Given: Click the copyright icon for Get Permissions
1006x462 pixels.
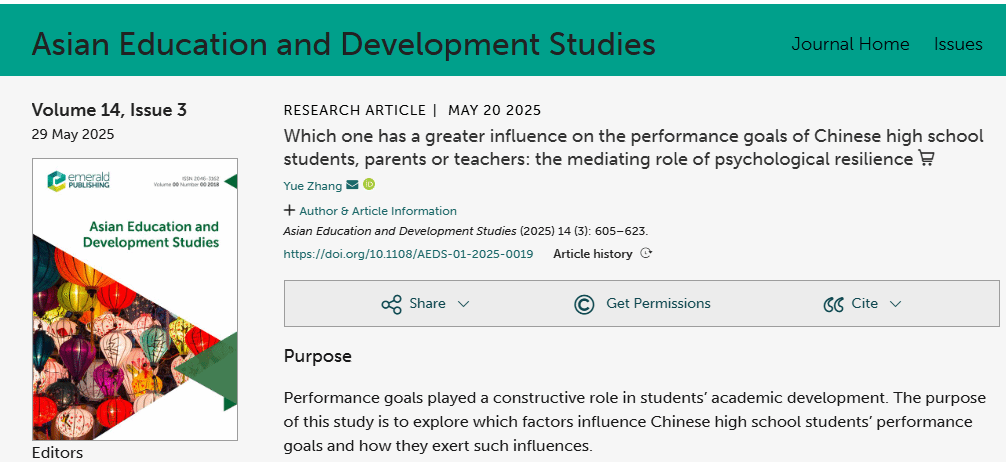Looking at the screenshot, I should pos(584,304).
